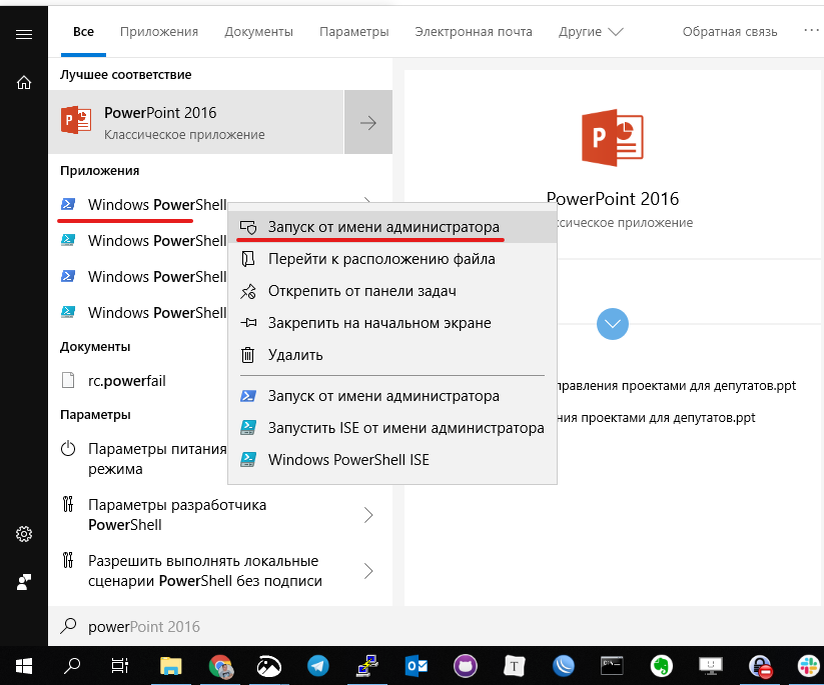Click the arrow beside PowerPoint 2016 result

(x=368, y=122)
